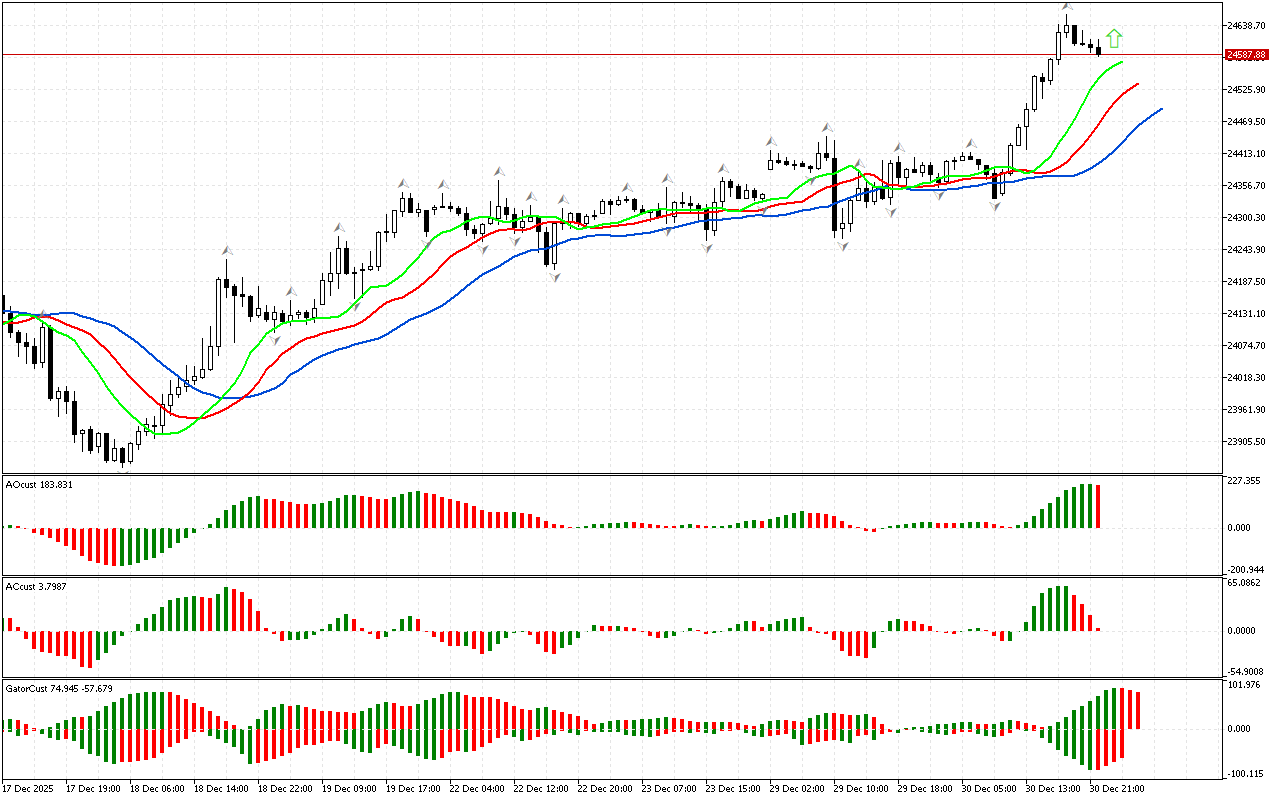
Task: Click the 29 Dec 10:00 time label
Action: pyautogui.click(x=861, y=788)
